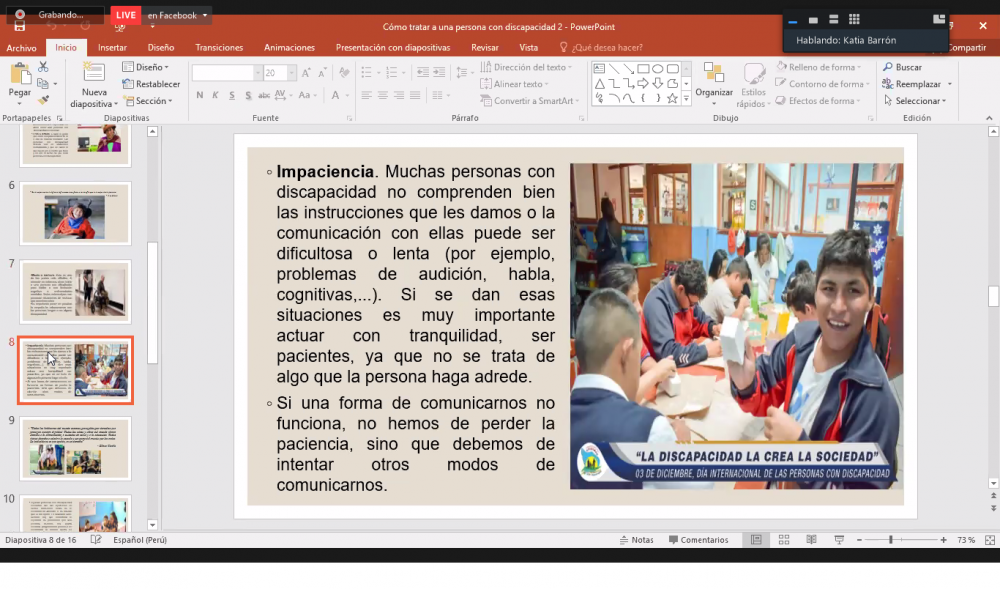Open the Diseño layout dropdown

[148, 67]
